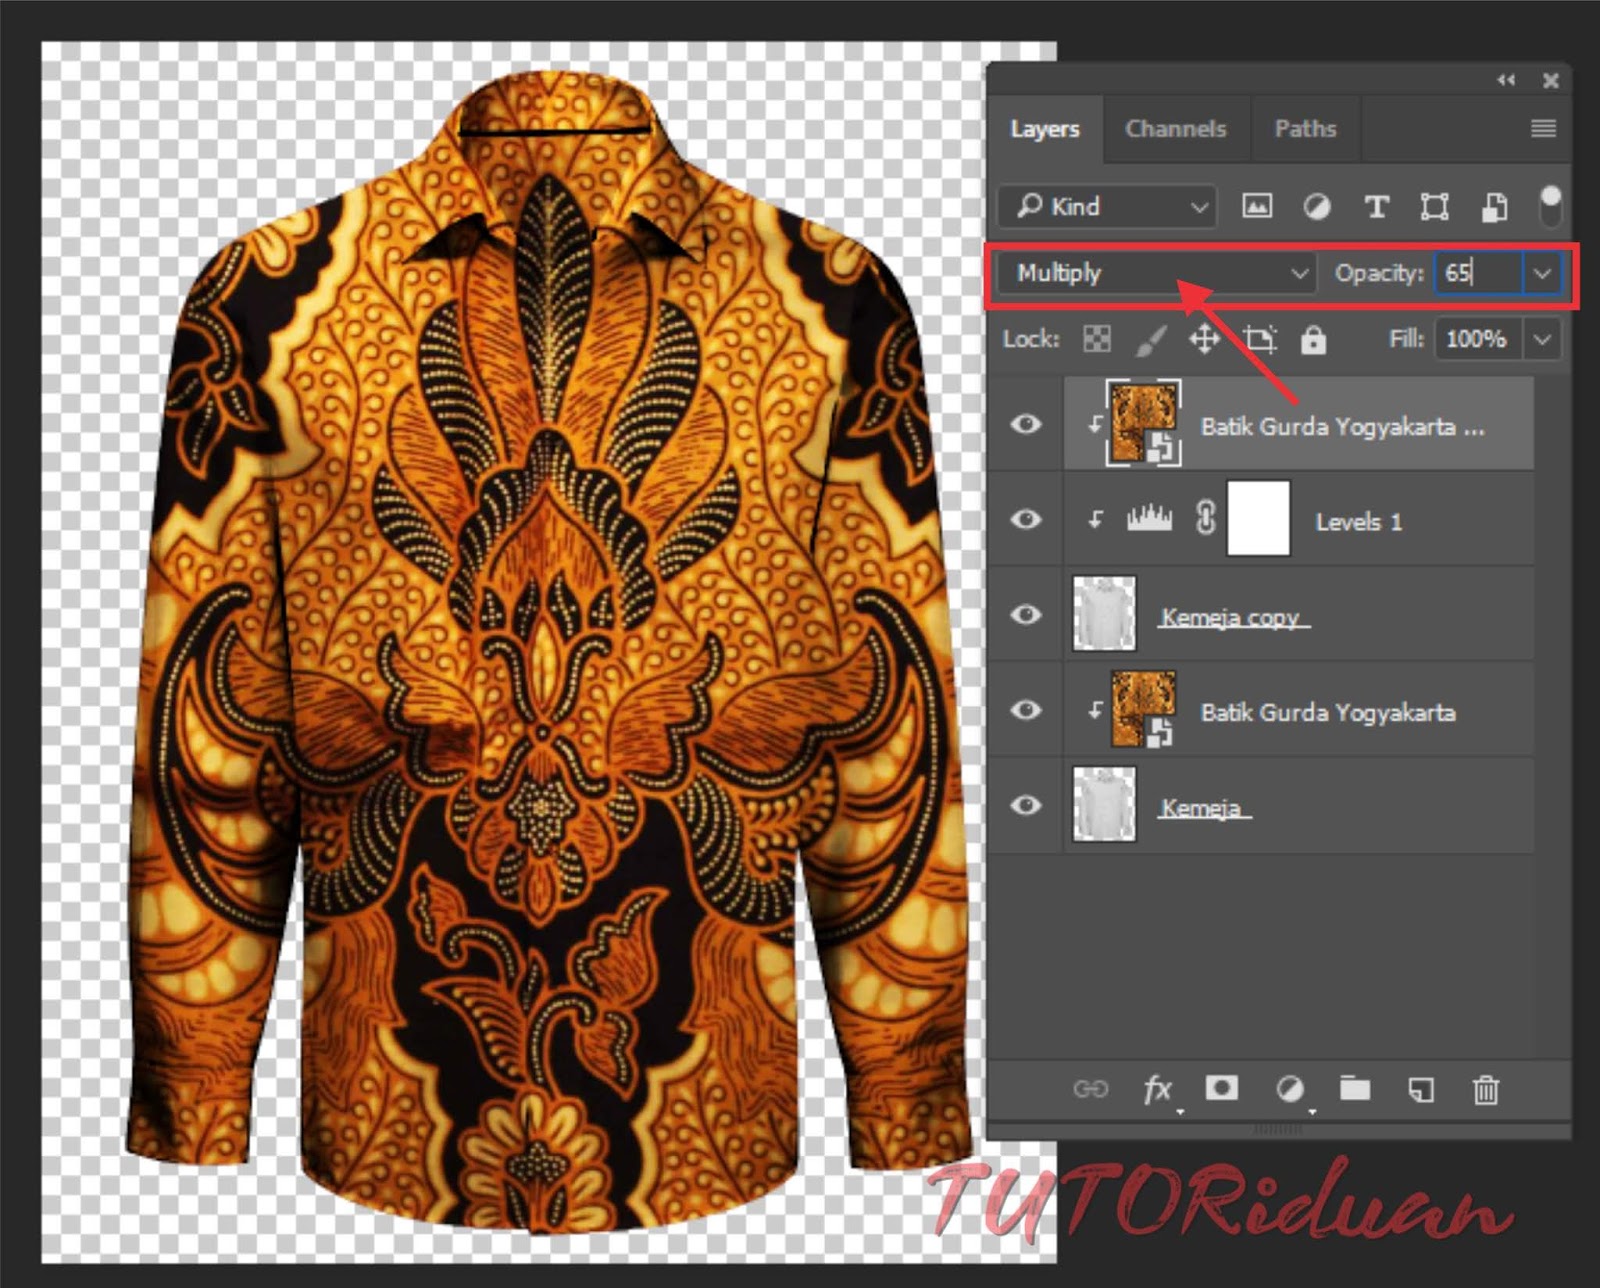Link the selected layers
The height and width of the screenshot is (1288, 1600).
(1090, 1090)
